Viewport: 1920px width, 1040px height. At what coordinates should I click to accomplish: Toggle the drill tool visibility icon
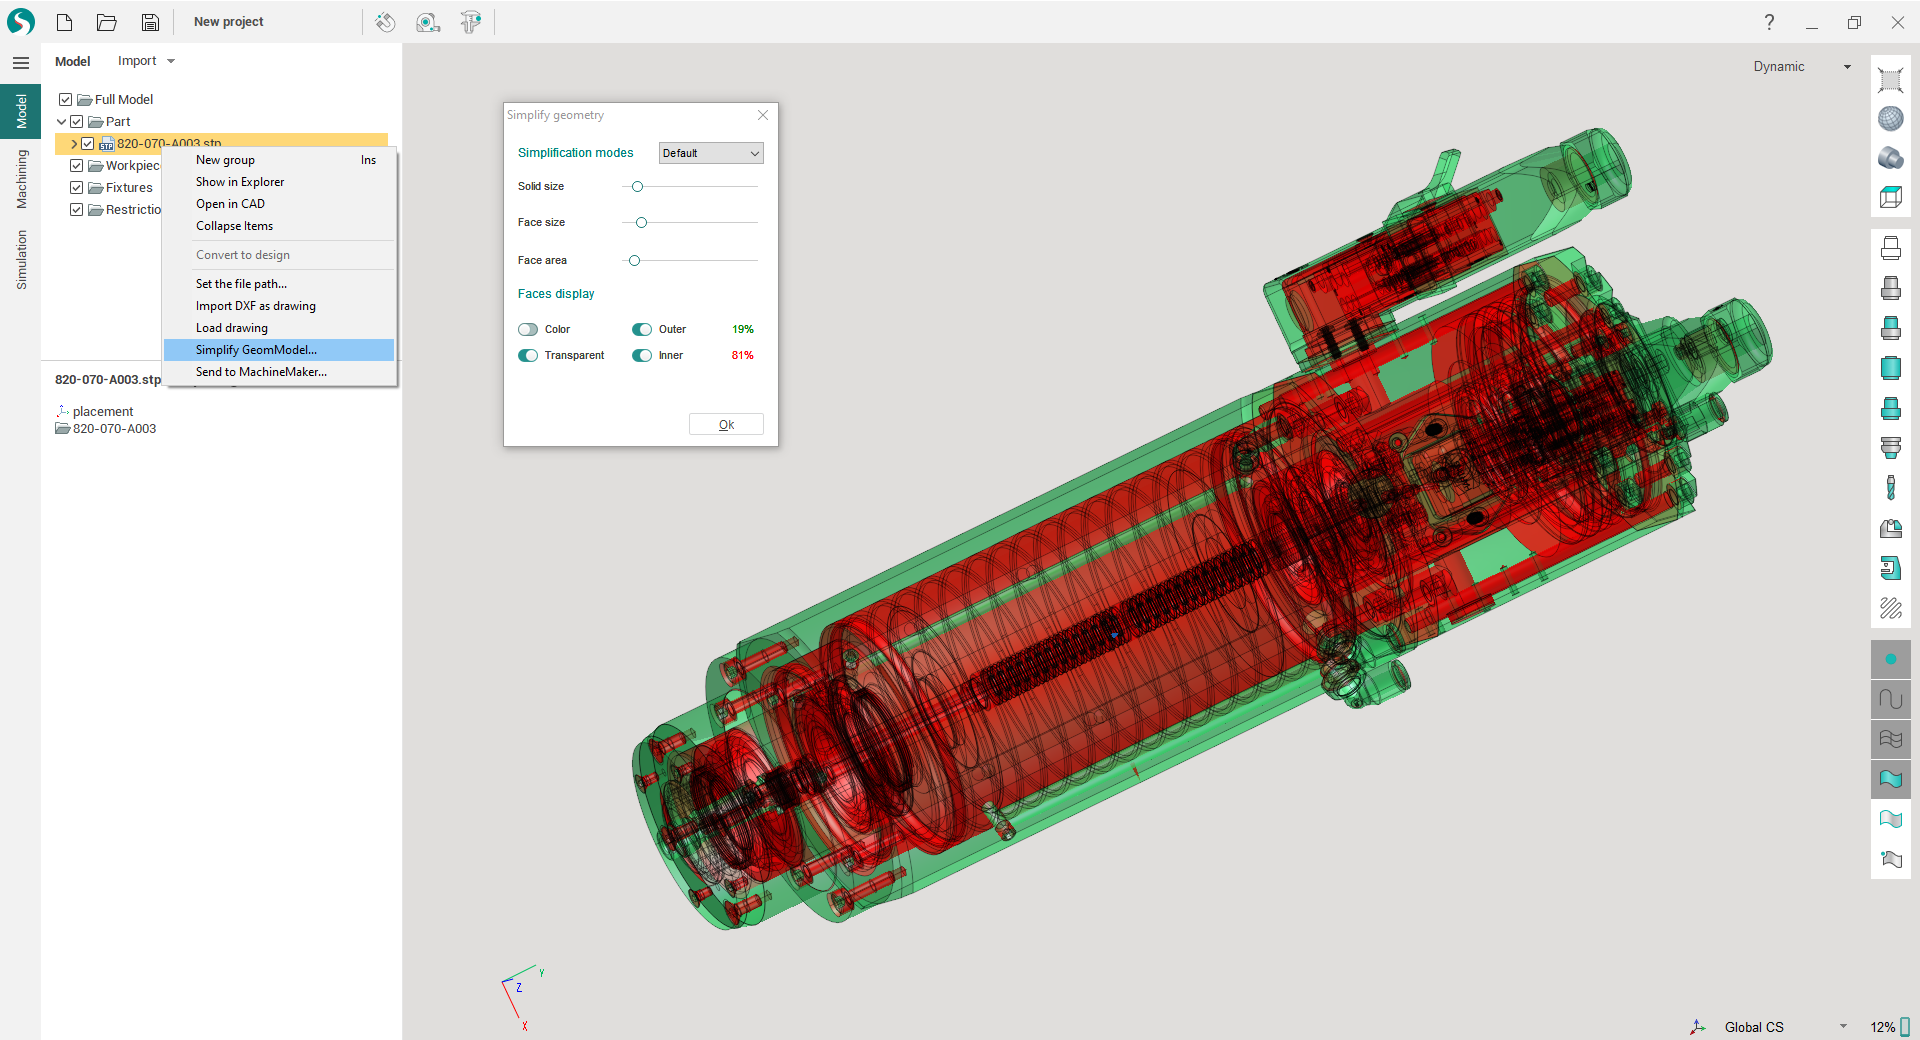pyautogui.click(x=1890, y=487)
